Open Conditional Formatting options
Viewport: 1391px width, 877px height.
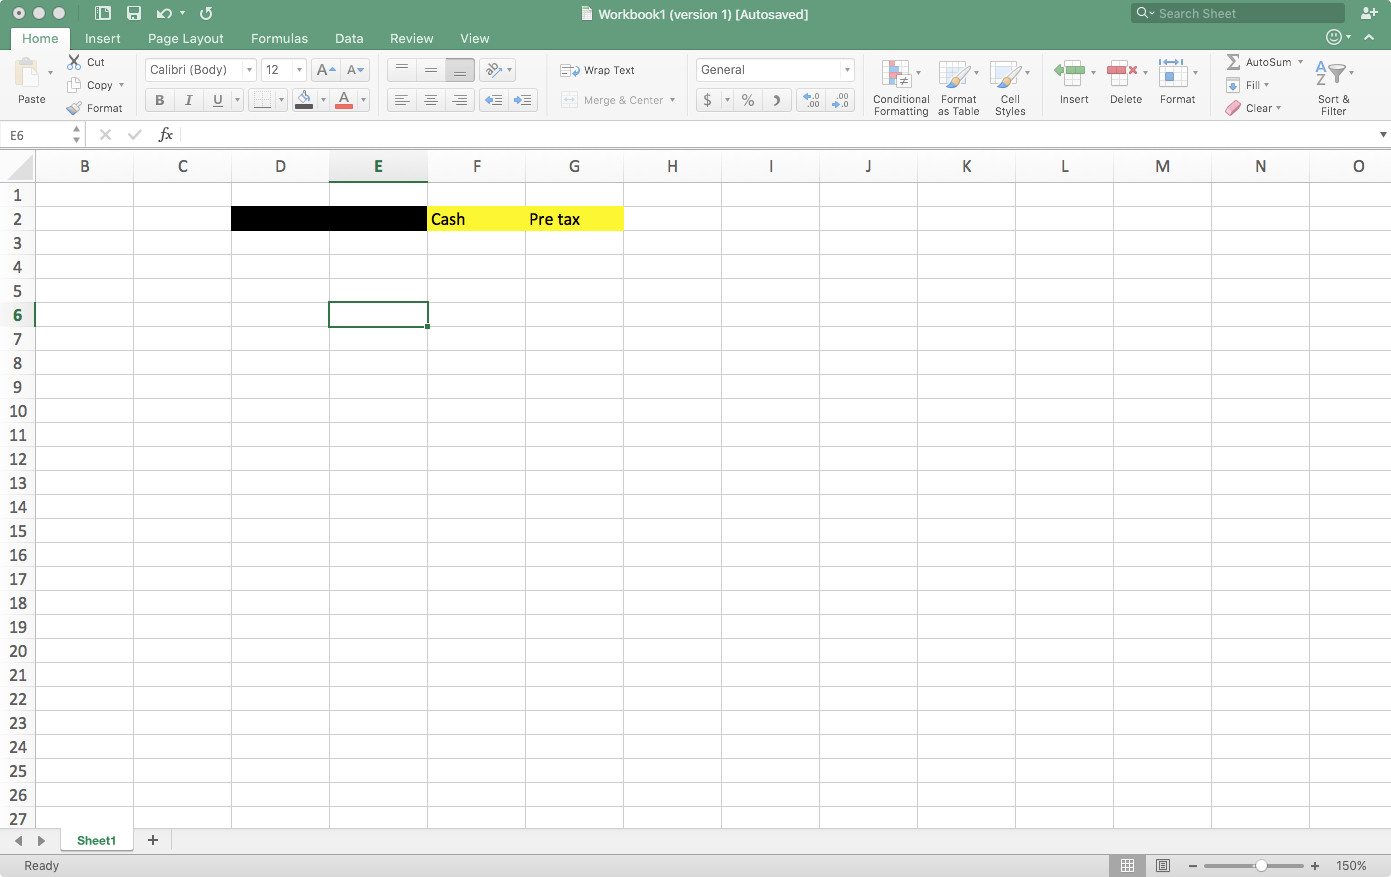[x=899, y=87]
